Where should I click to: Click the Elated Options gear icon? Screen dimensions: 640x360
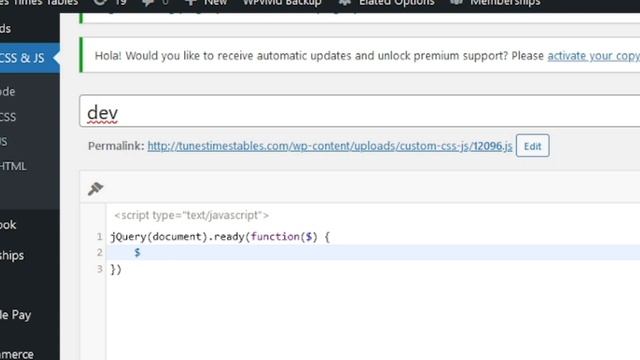pos(345,2)
